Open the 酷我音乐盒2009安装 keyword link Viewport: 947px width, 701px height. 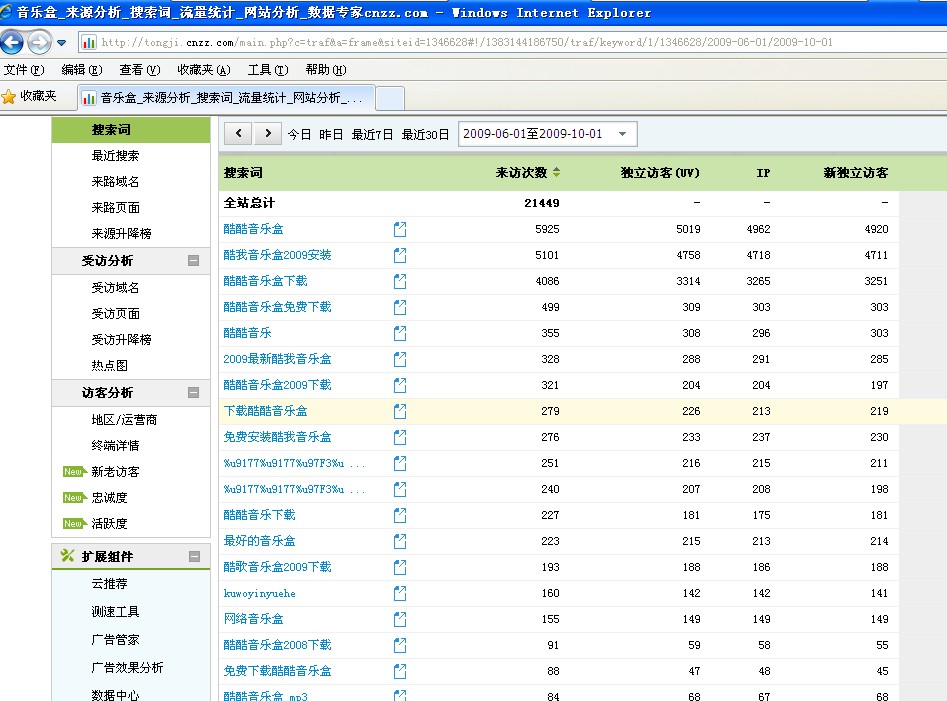coord(277,255)
